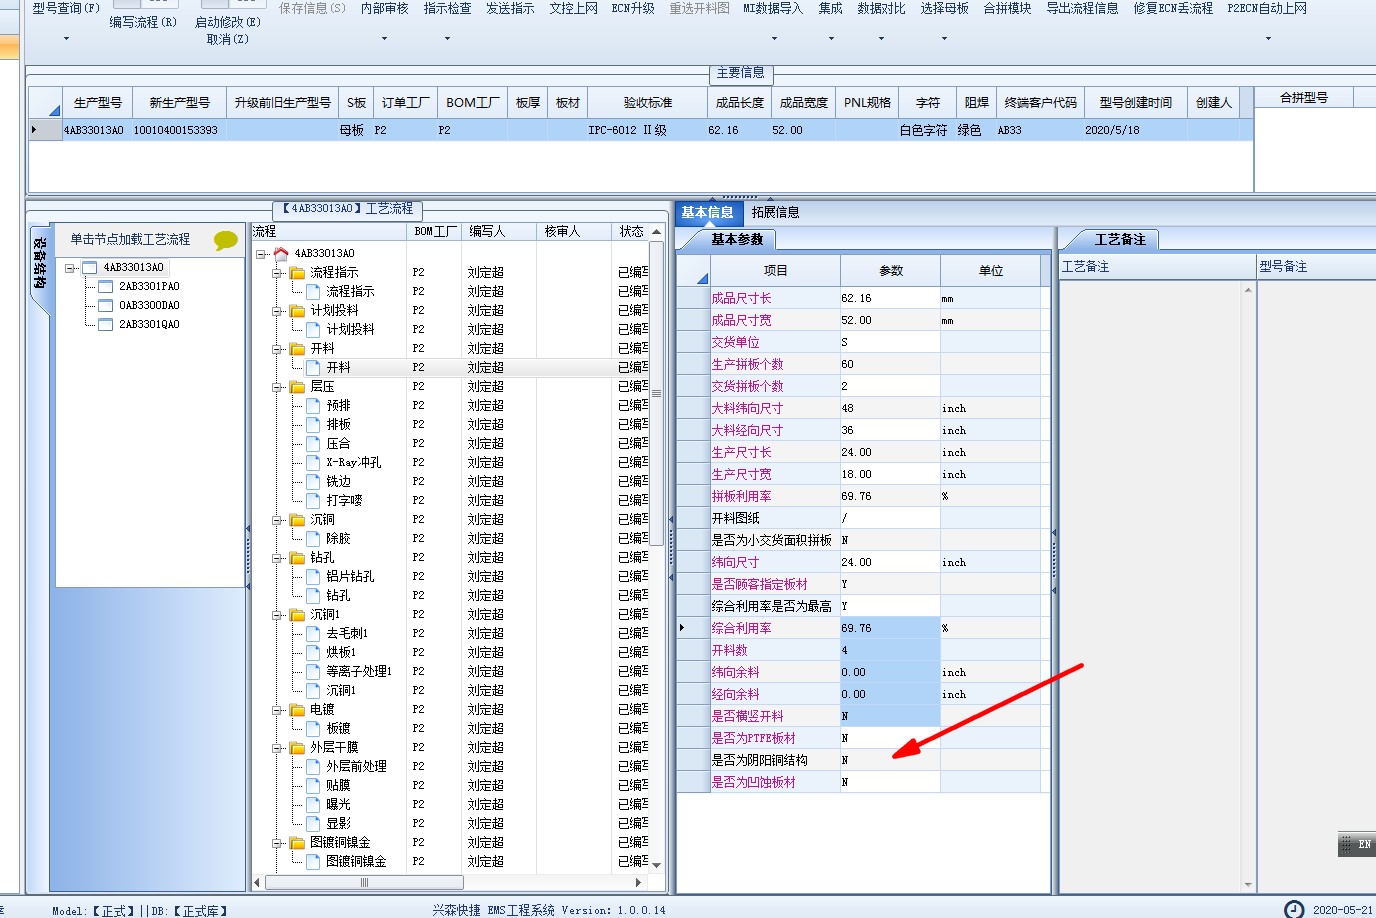
Task: Click down arrow of process tree scrollbar
Action: pyautogui.click(x=657, y=865)
